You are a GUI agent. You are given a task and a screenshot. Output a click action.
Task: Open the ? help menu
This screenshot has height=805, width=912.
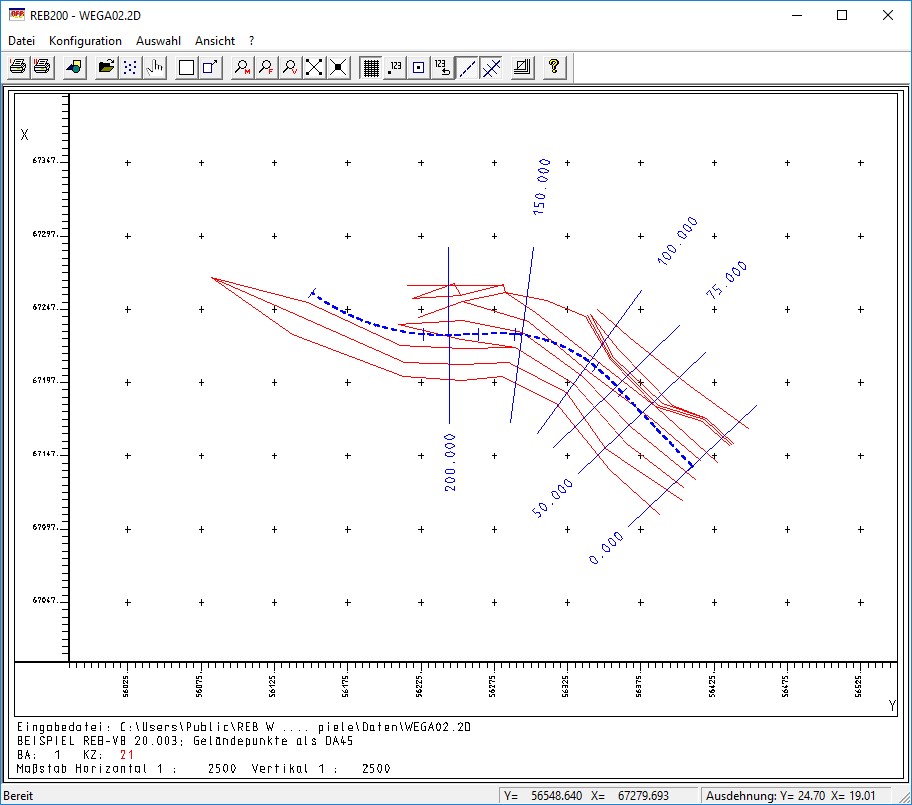tap(251, 41)
